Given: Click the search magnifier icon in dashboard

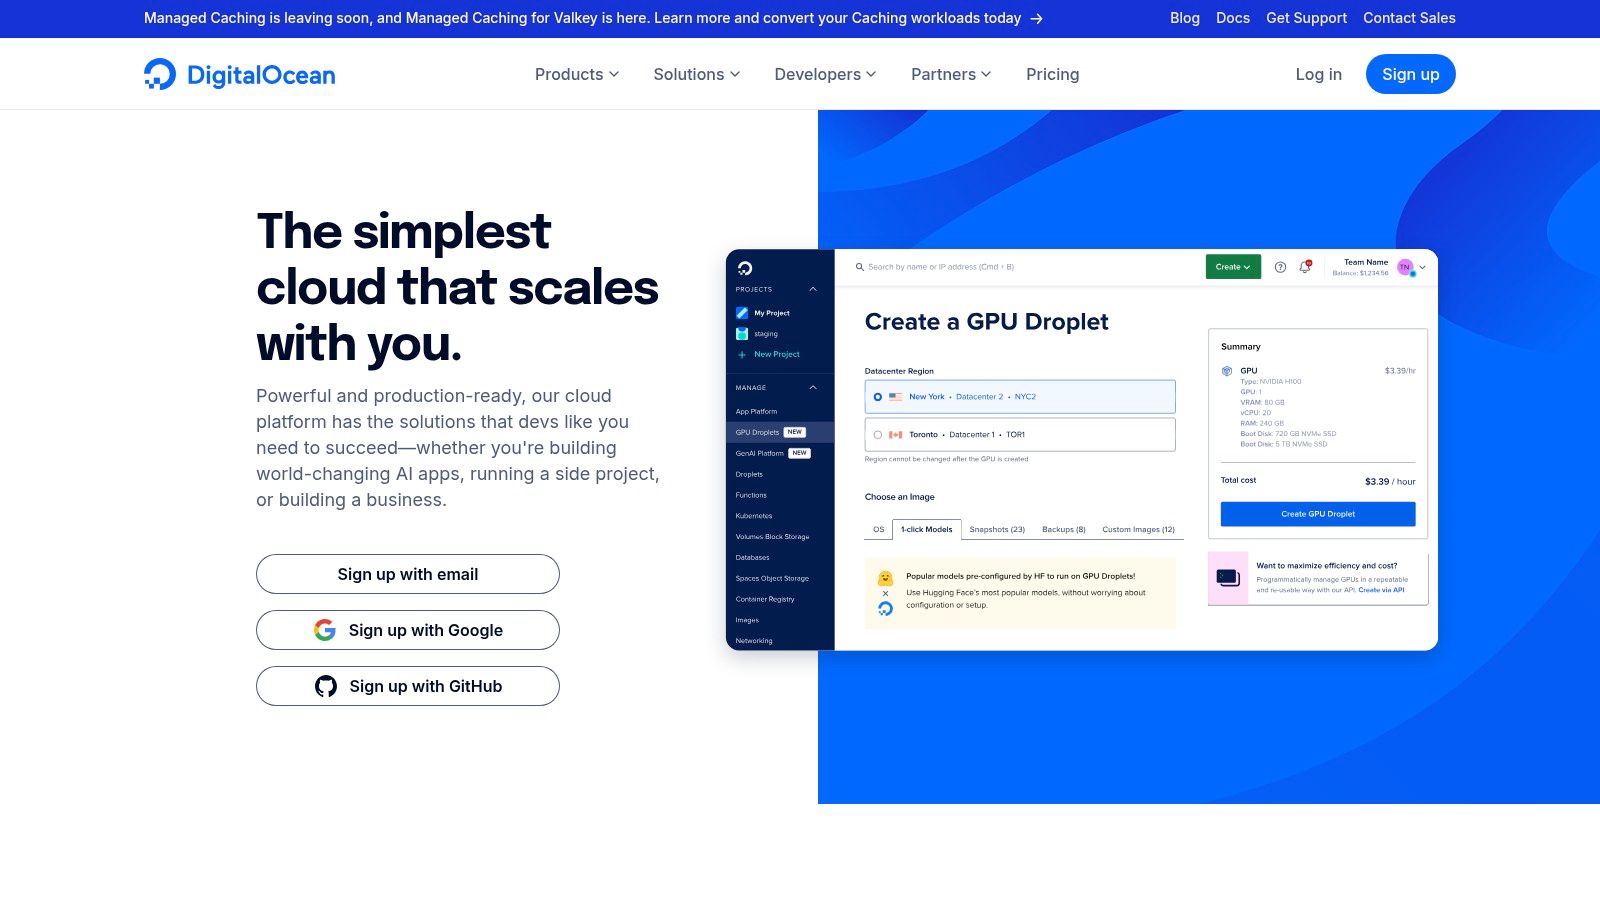Looking at the screenshot, I should pyautogui.click(x=860, y=267).
